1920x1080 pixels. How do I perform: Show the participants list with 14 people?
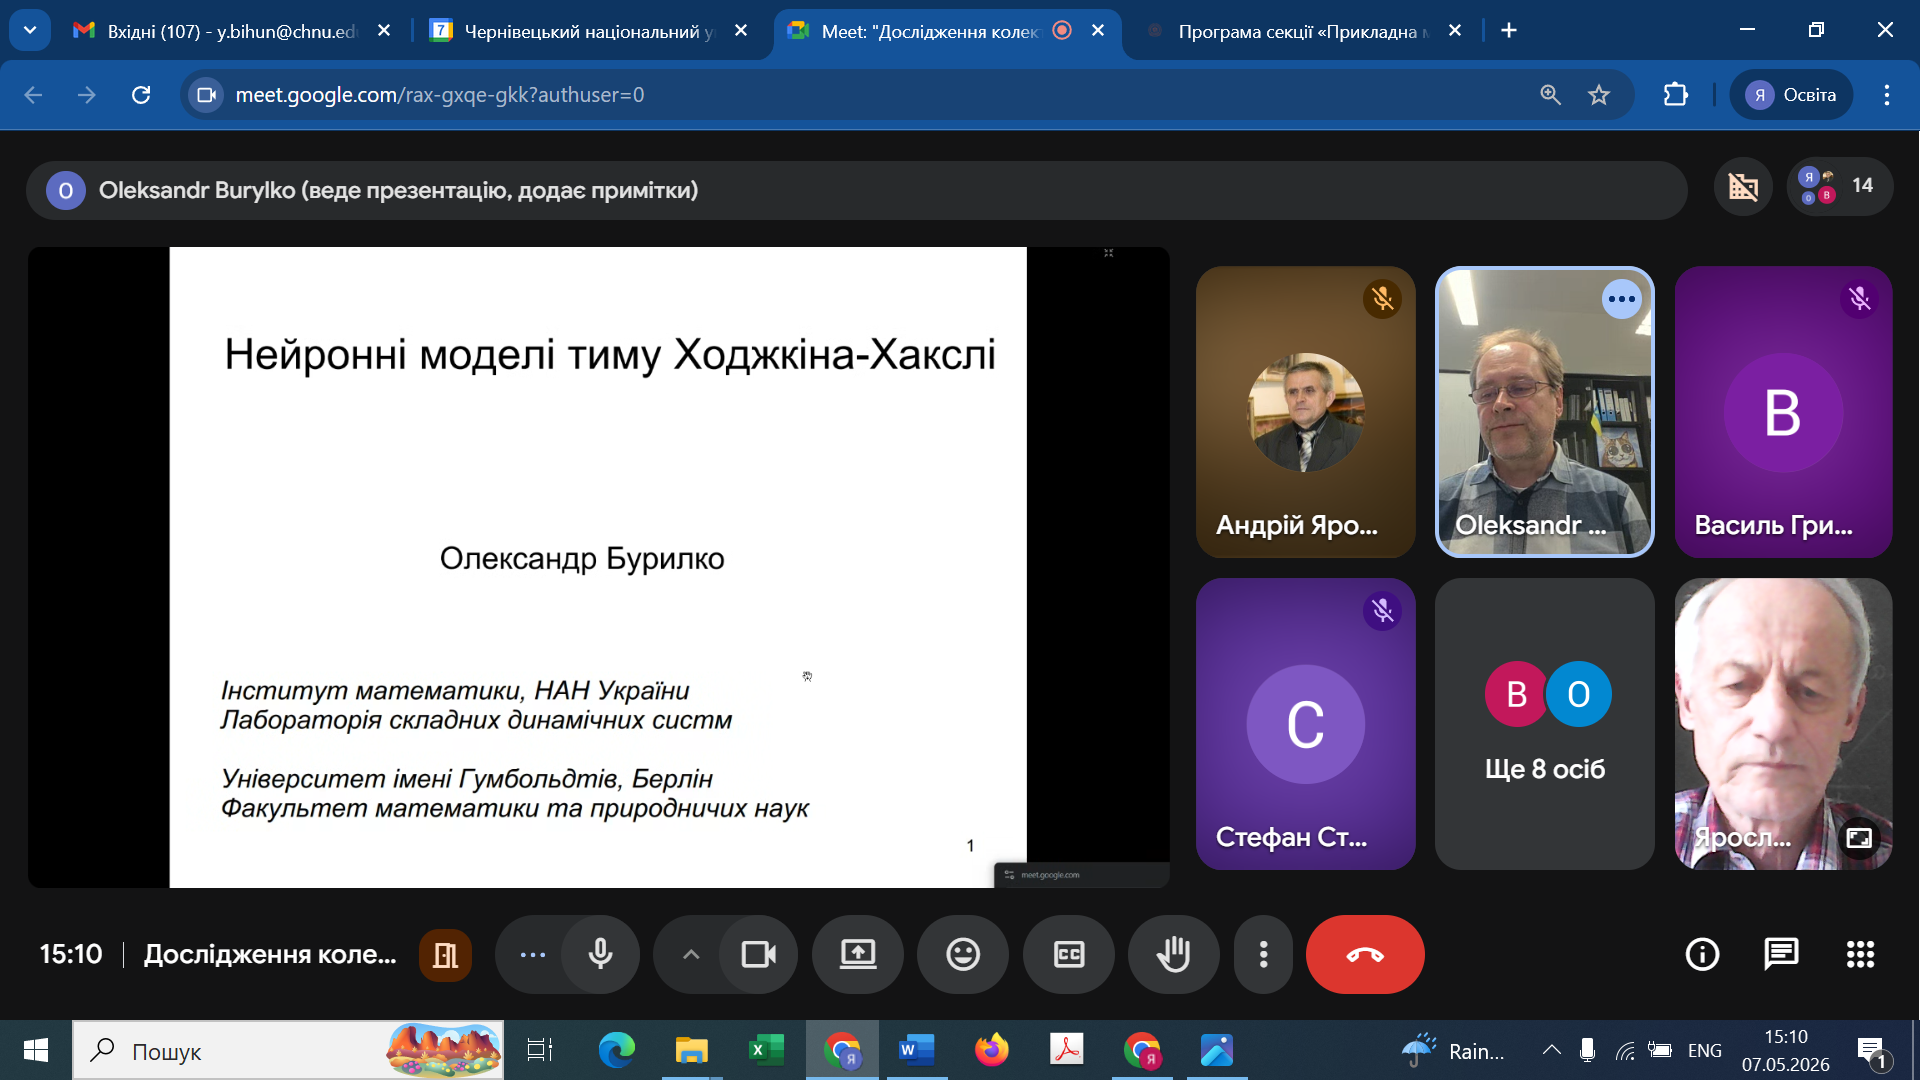[x=1840, y=186]
